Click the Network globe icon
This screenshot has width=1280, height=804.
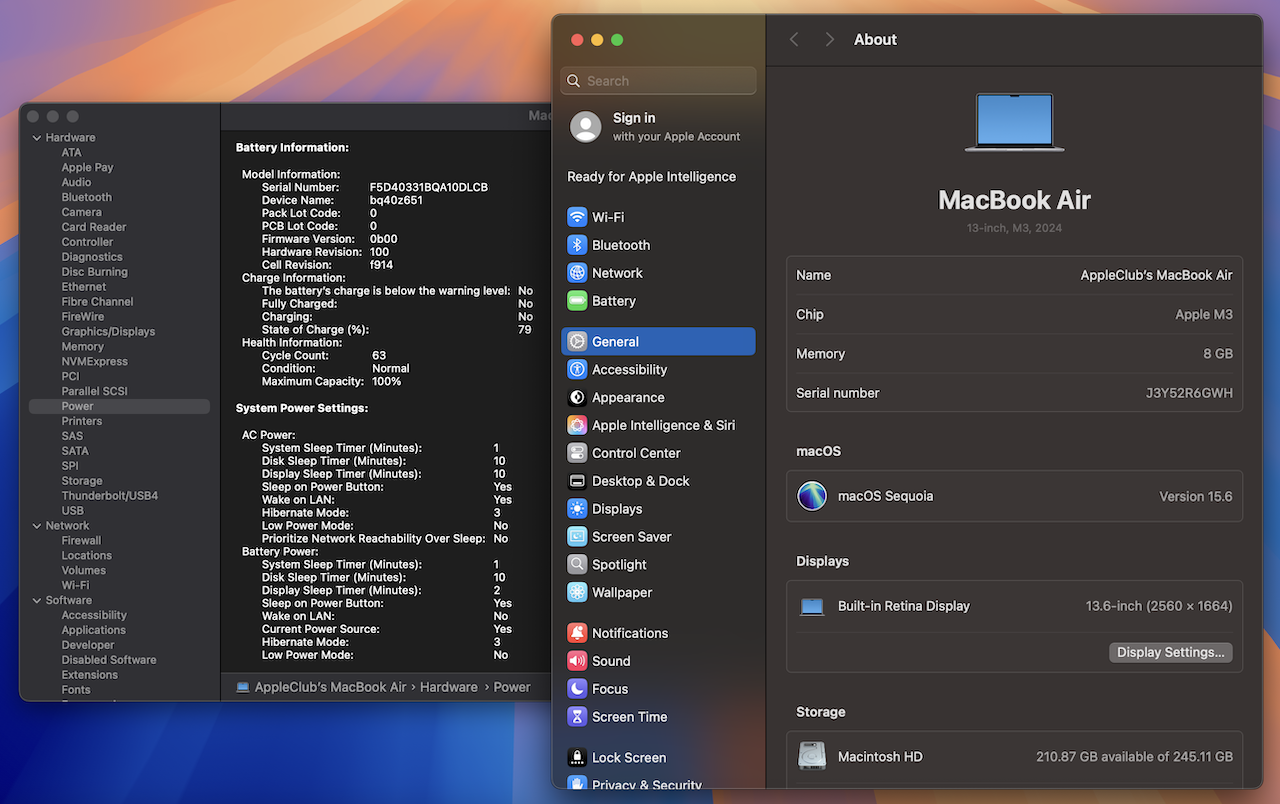(577, 273)
